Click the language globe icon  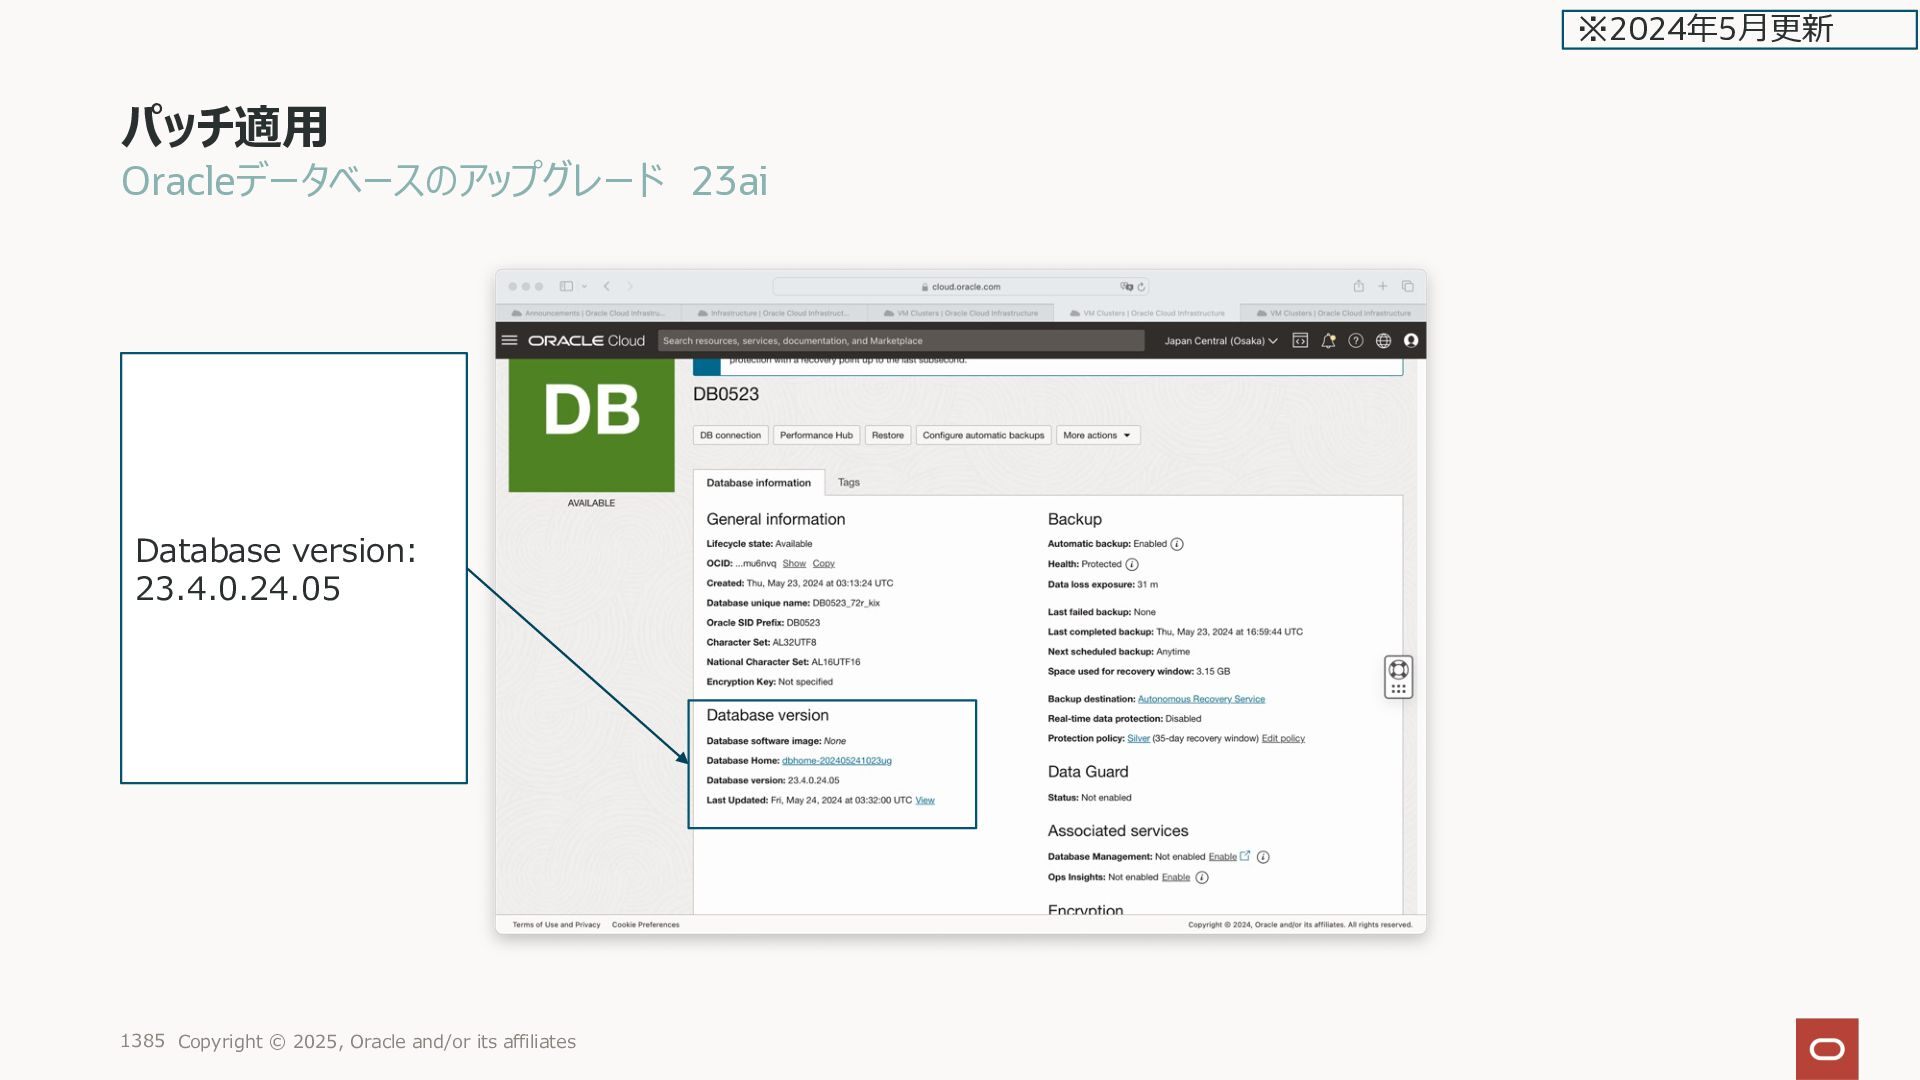tap(1383, 340)
